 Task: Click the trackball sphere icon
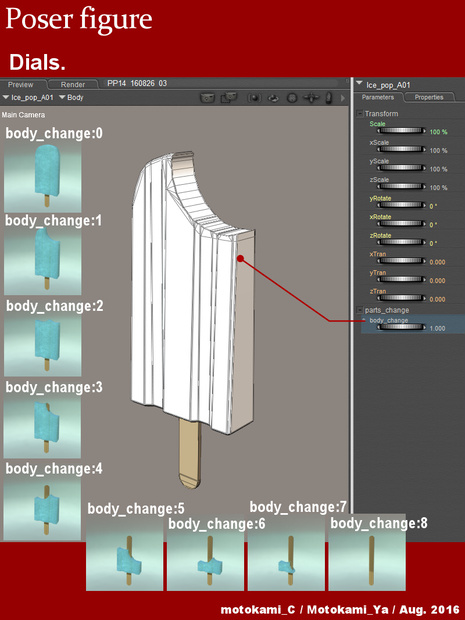[x=292, y=98]
